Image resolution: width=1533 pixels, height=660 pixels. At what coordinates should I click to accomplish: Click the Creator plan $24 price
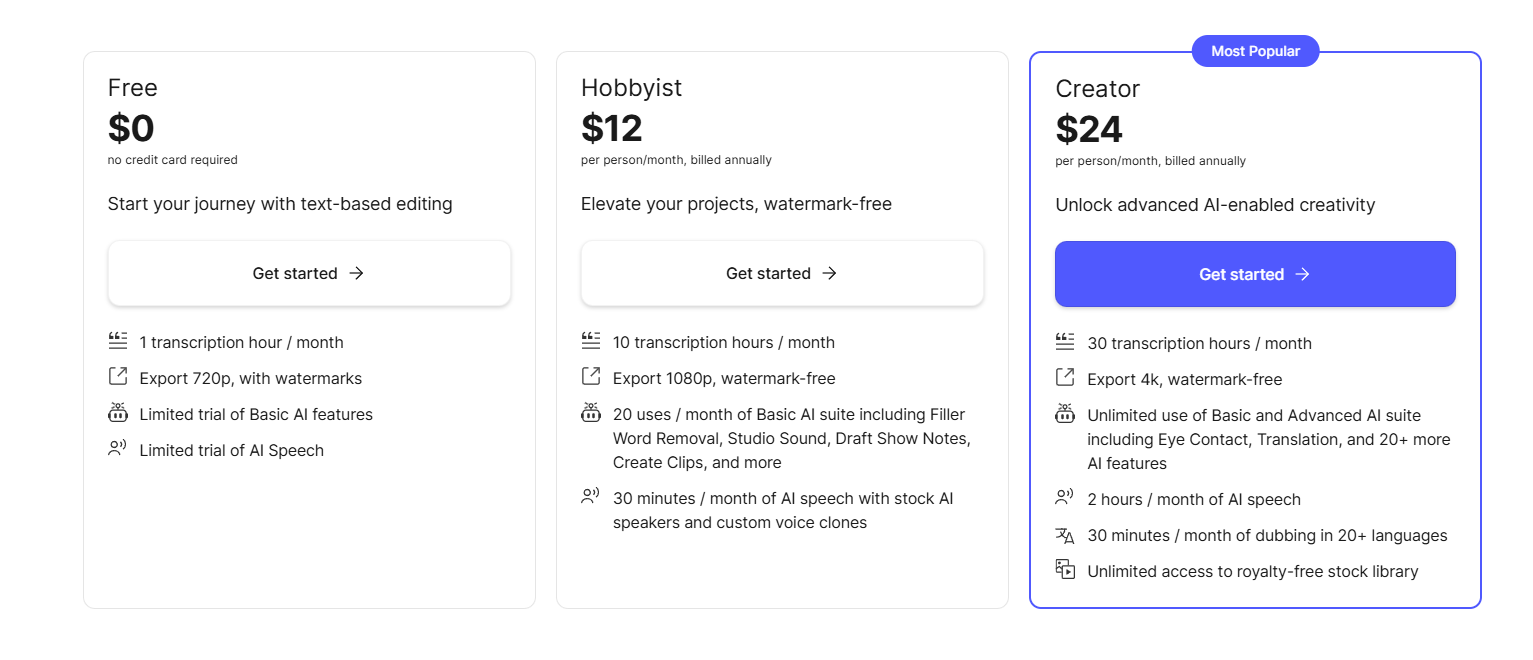1089,129
